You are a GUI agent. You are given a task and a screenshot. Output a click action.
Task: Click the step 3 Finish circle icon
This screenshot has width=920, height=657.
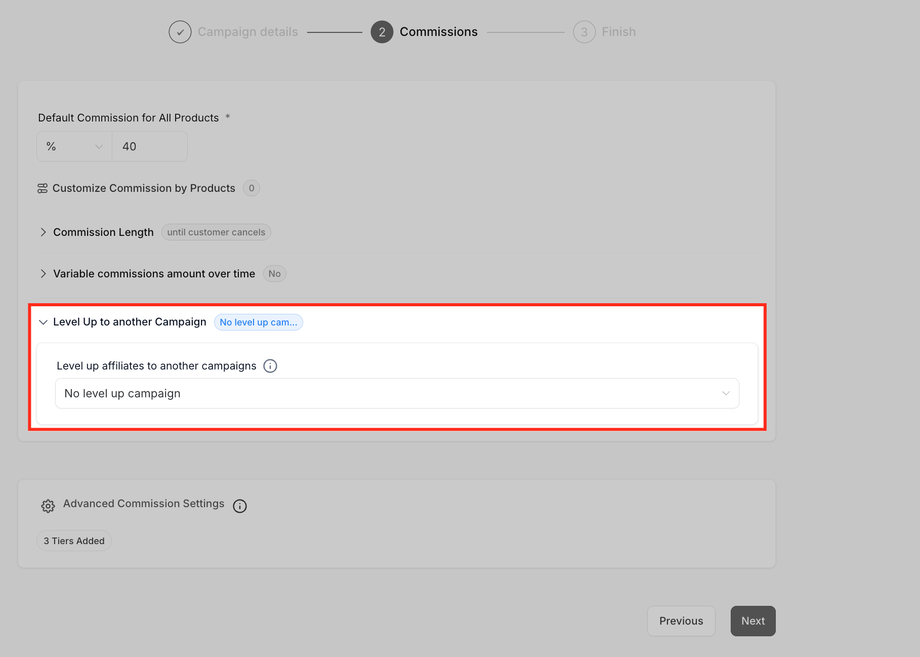[584, 32]
